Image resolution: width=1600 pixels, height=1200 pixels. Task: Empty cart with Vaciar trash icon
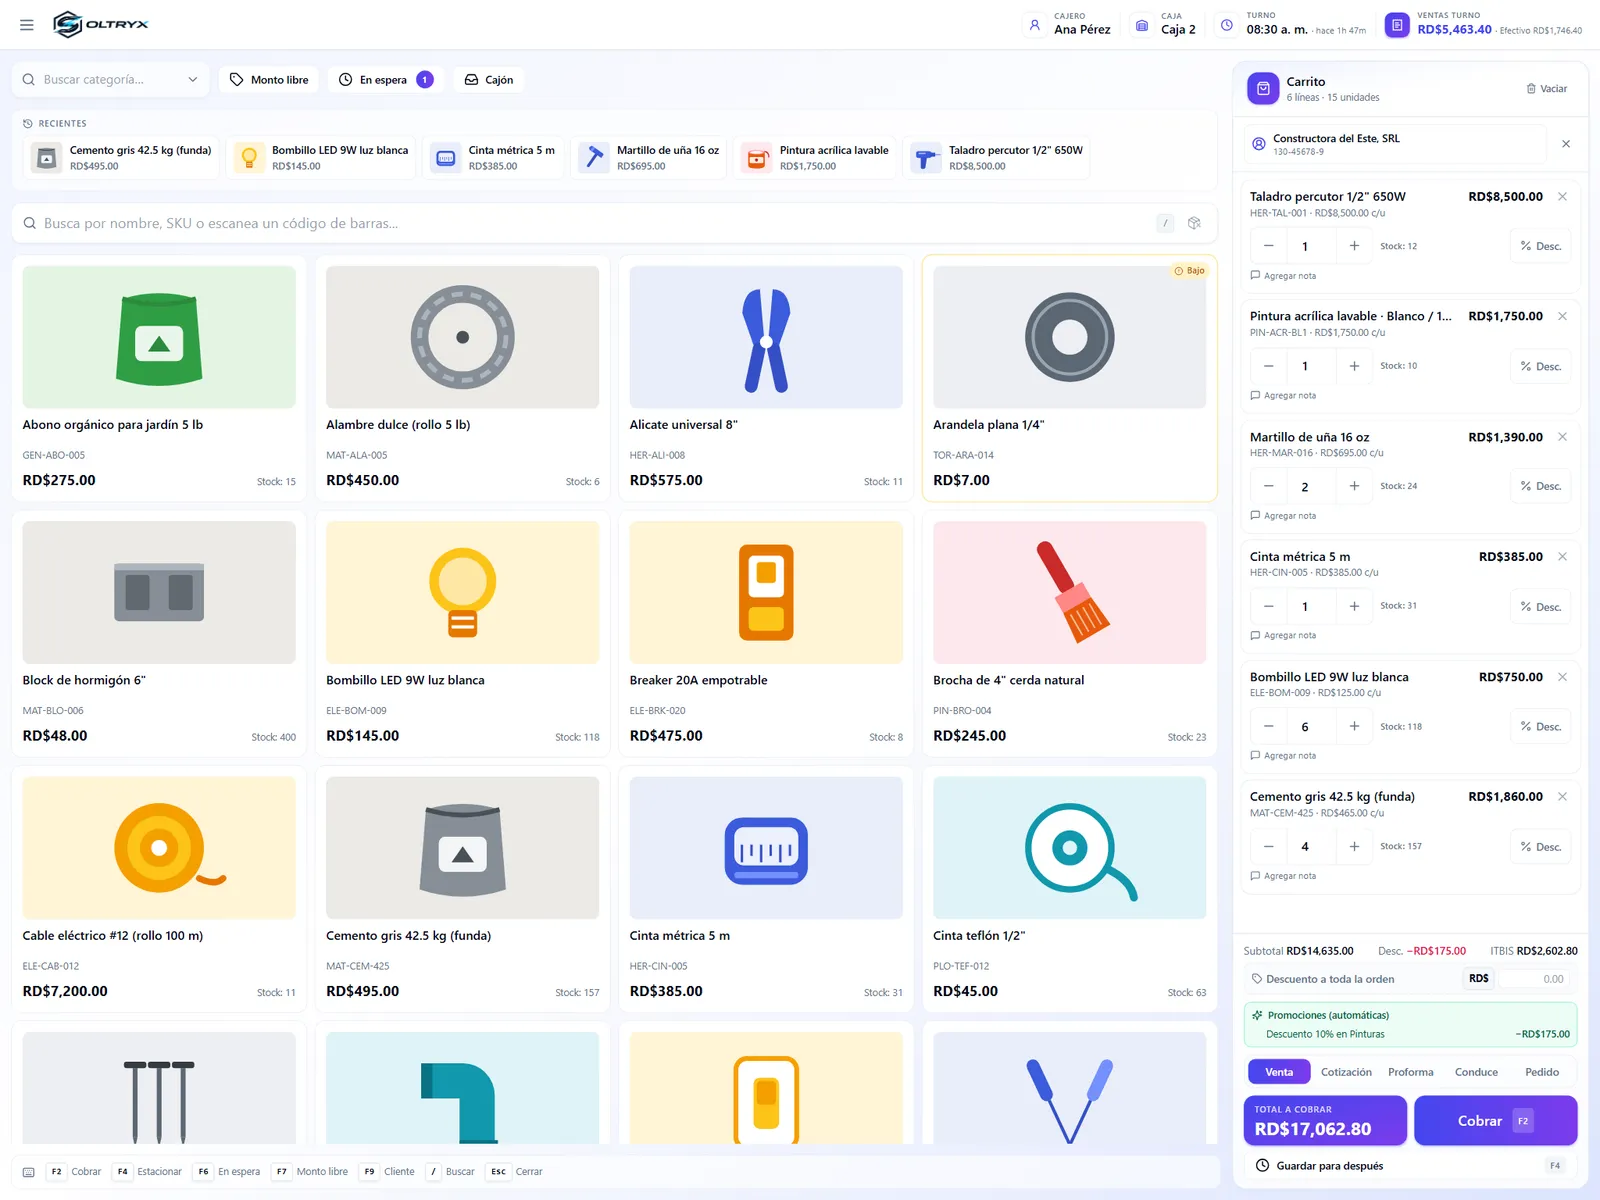click(1547, 89)
